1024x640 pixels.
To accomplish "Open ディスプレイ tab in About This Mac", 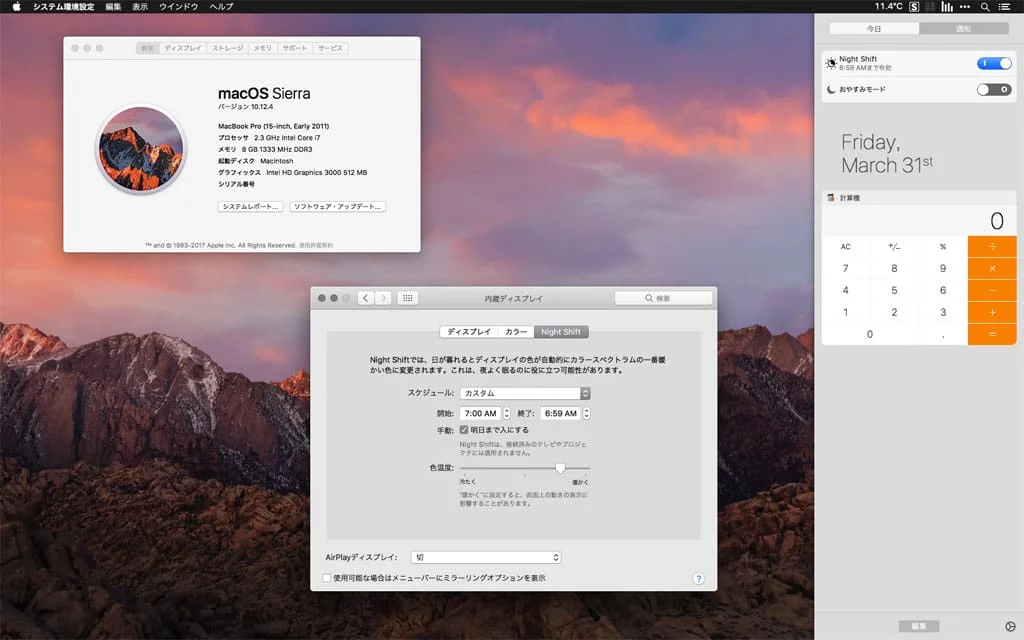I will 183,48.
